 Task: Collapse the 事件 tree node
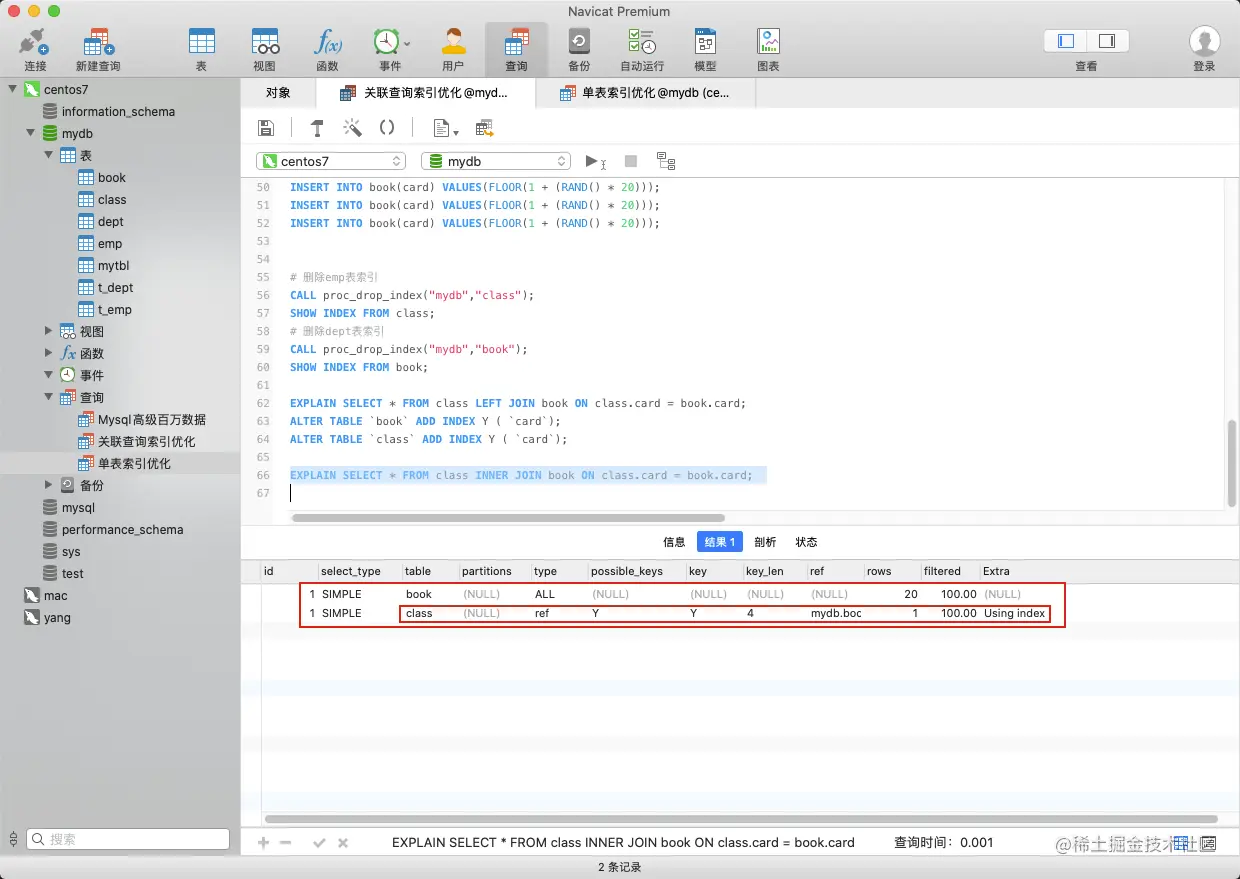(49, 375)
